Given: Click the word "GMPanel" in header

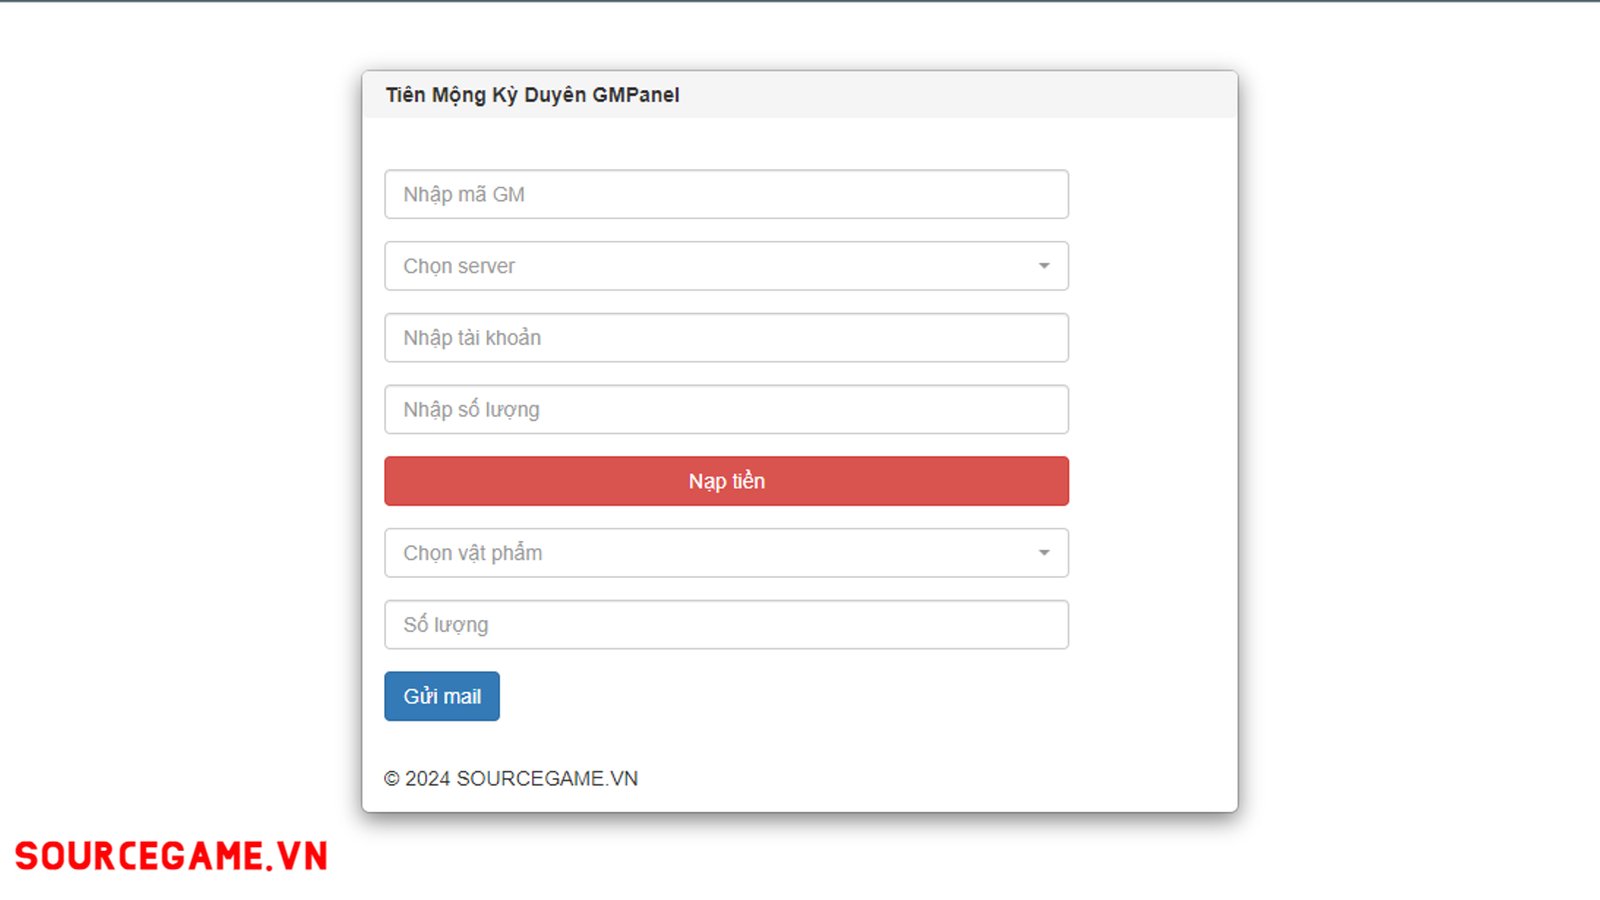Looking at the screenshot, I should (x=636, y=95).
